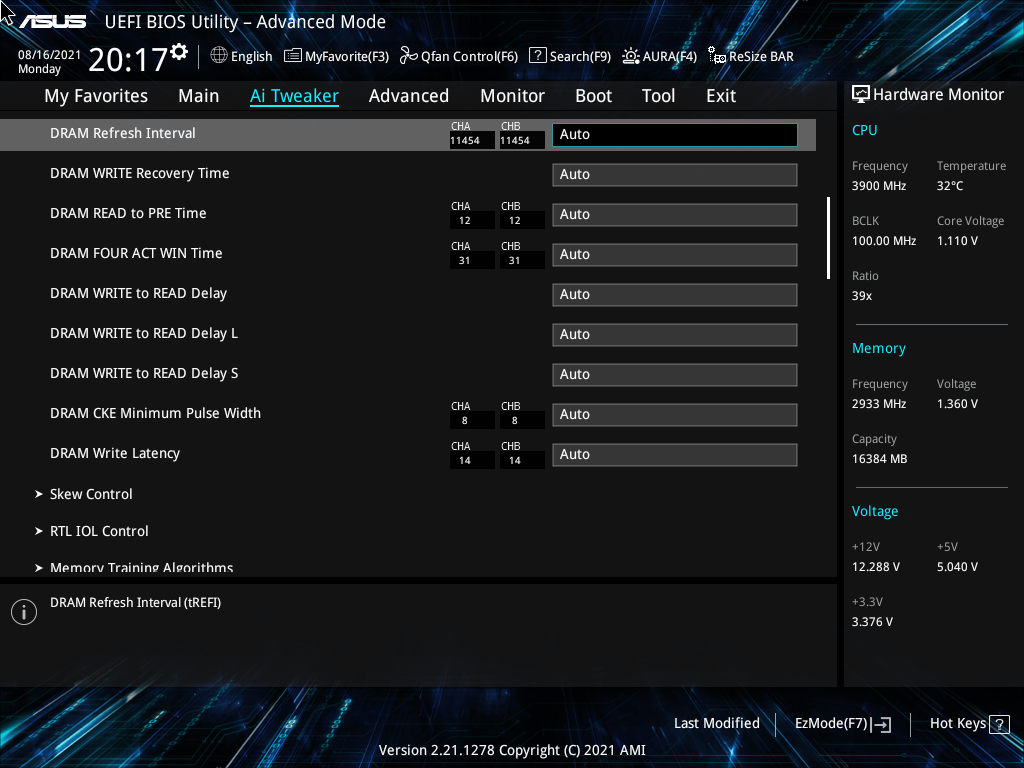This screenshot has height=768, width=1024.
Task: Select the Ai Tweaker tab
Action: (x=294, y=96)
